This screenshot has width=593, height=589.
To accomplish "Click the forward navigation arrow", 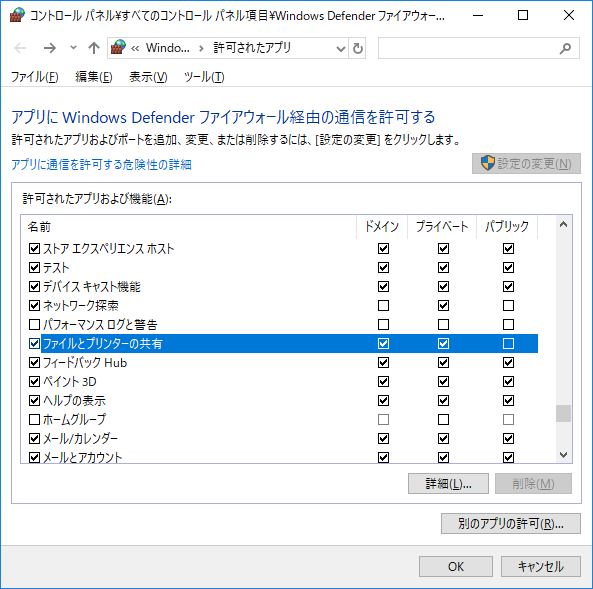I will coord(50,48).
